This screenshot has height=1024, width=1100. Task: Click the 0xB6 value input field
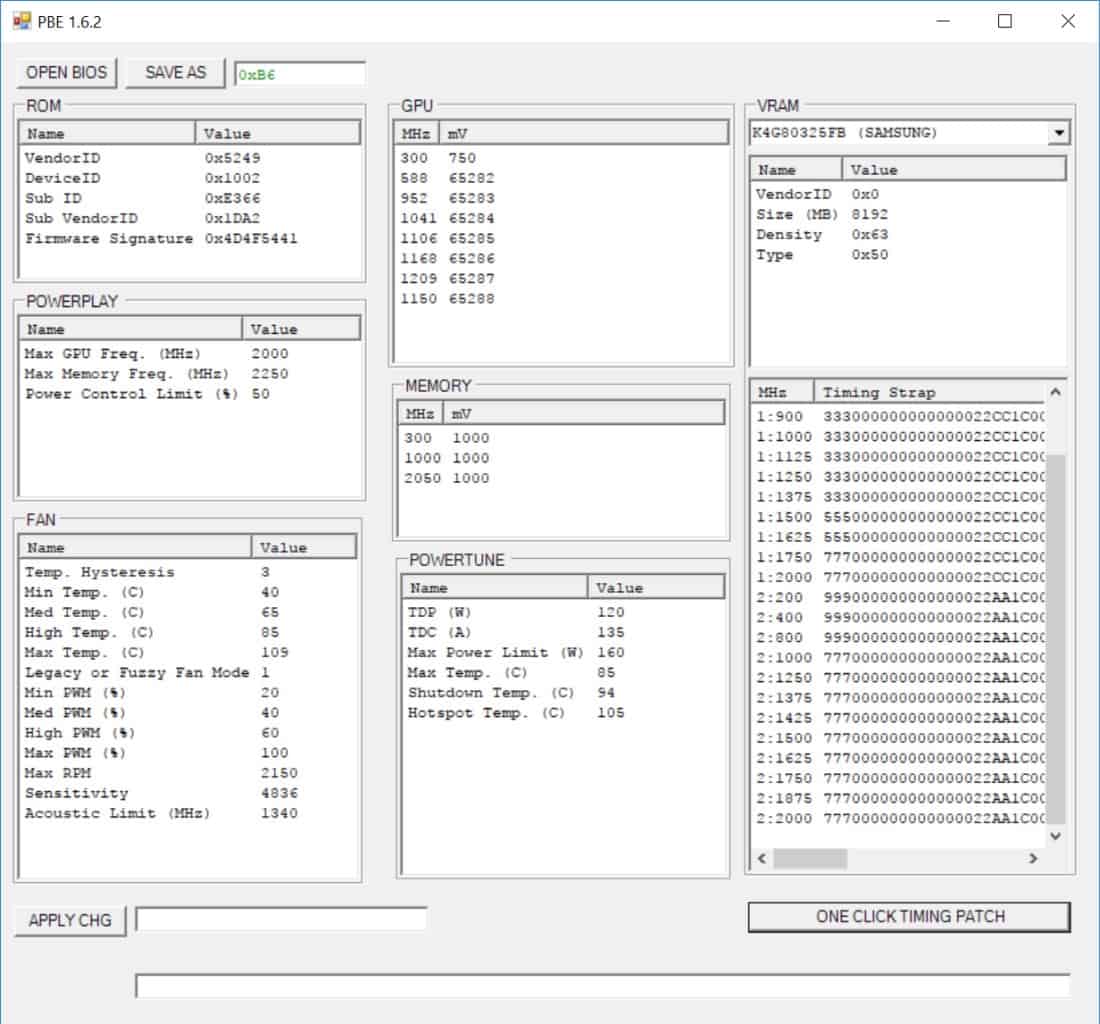coord(297,73)
